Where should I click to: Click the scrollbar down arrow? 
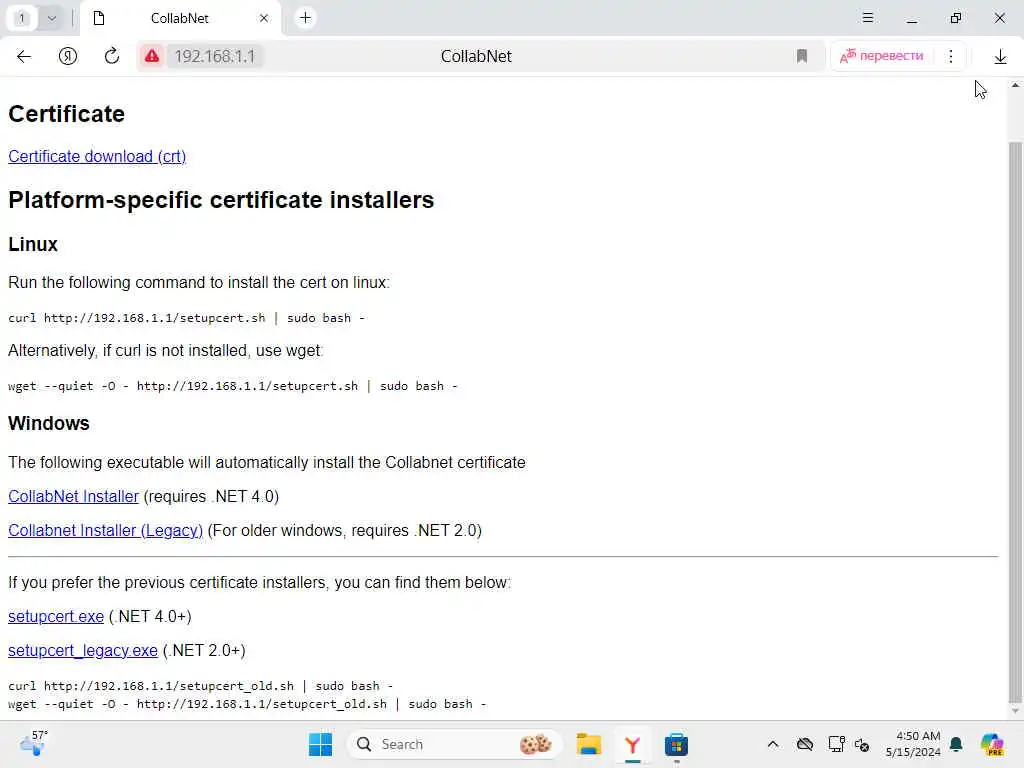pyautogui.click(x=1015, y=712)
